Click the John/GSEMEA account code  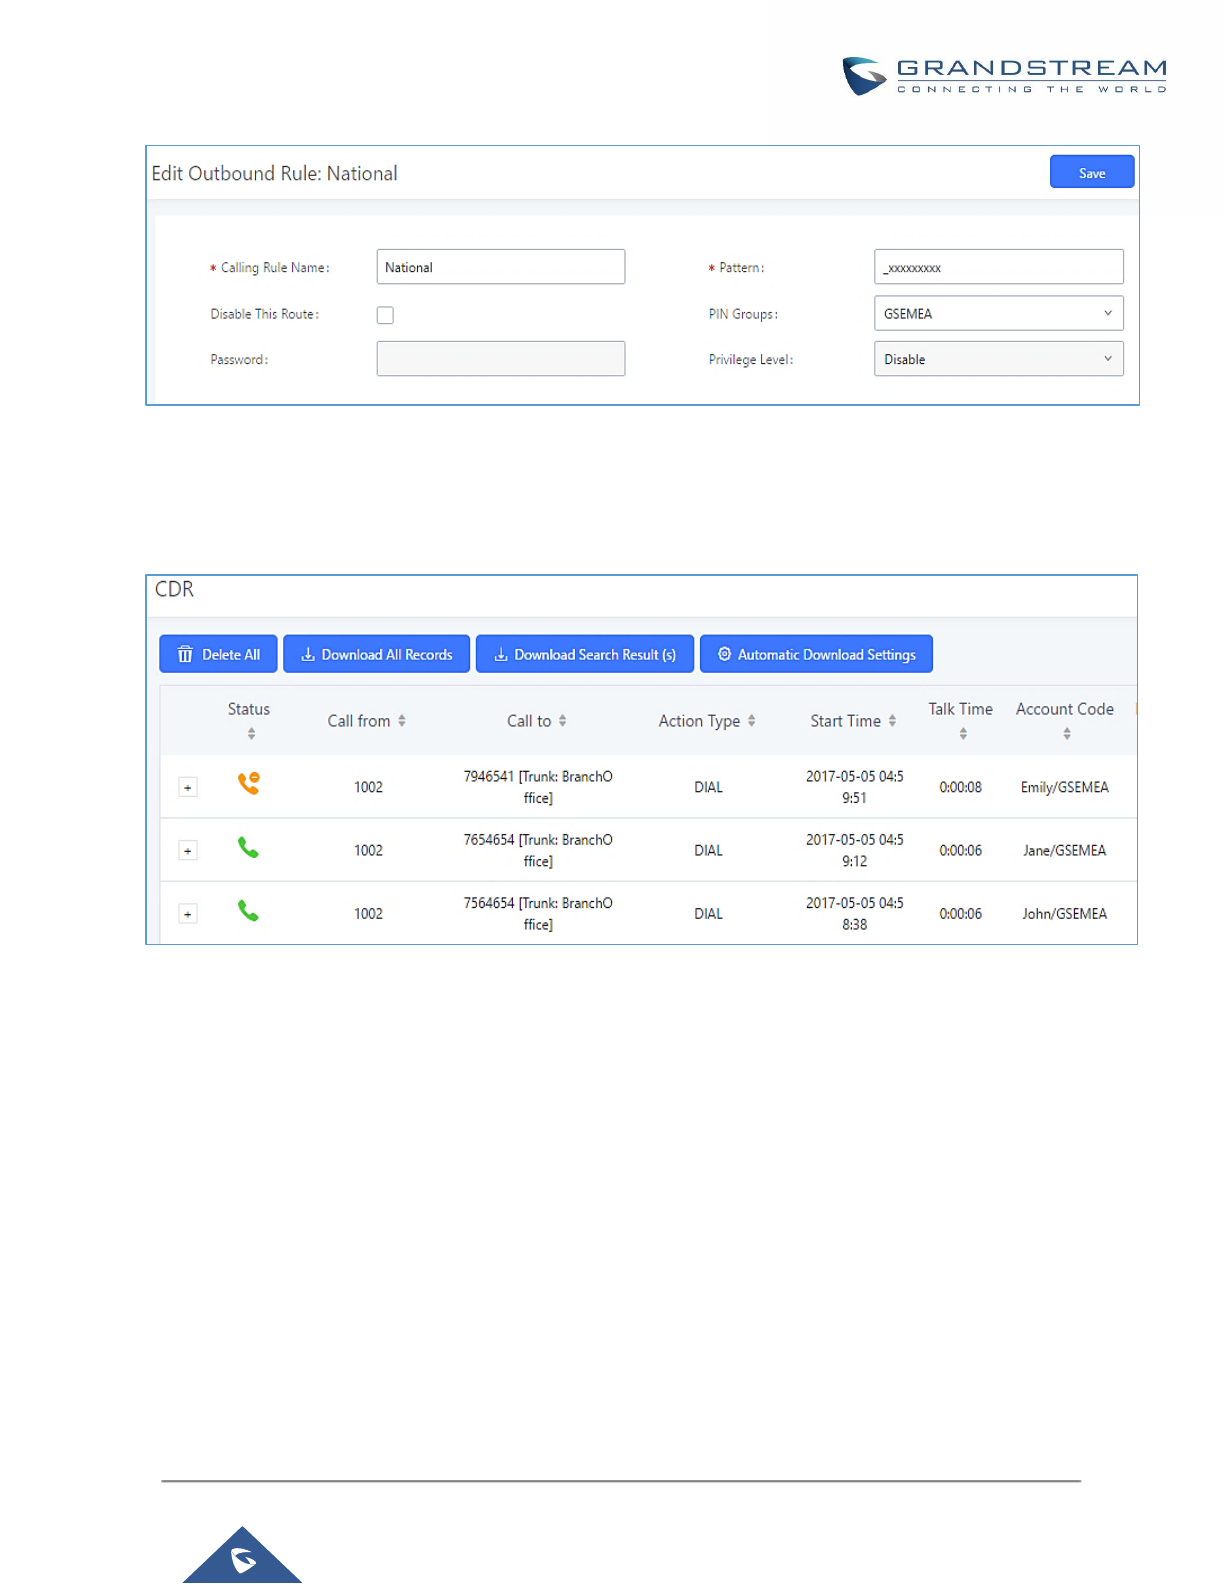(x=1064, y=913)
